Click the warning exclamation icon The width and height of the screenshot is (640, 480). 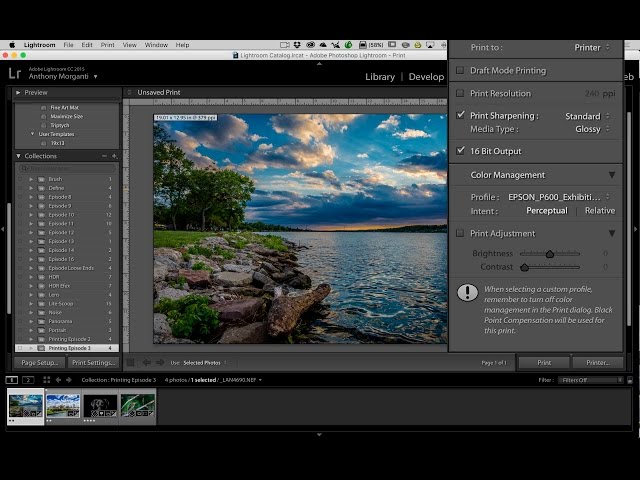(467, 293)
